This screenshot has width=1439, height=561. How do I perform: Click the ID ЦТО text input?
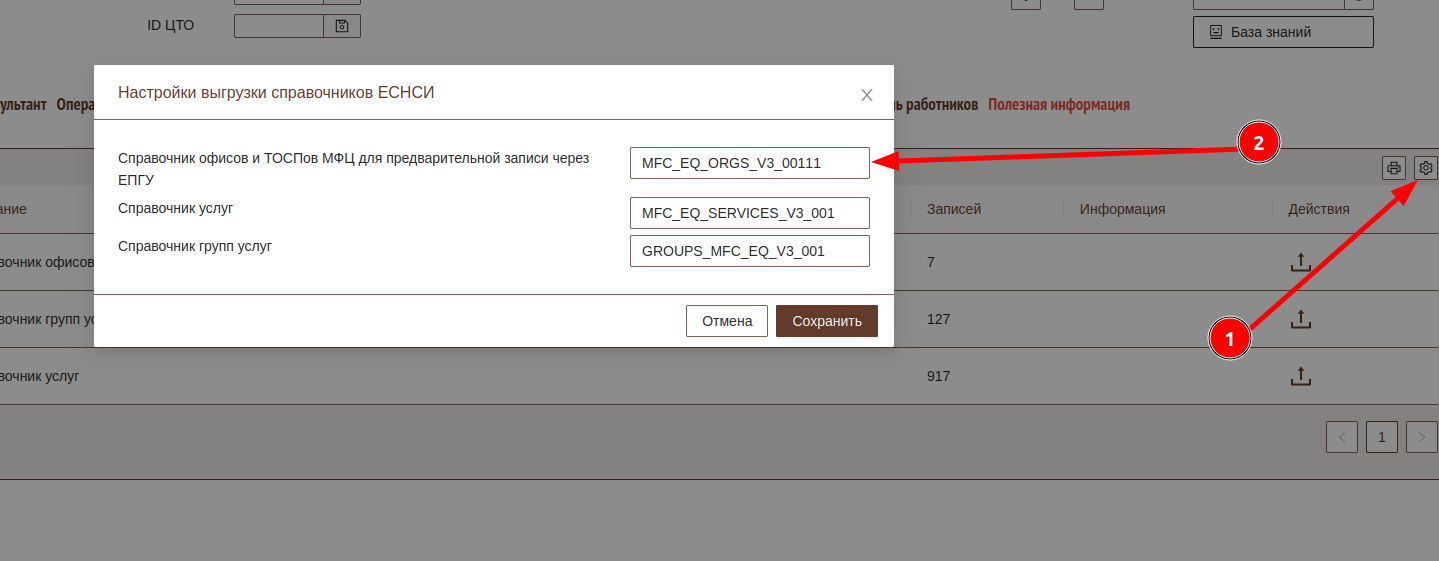tap(278, 26)
